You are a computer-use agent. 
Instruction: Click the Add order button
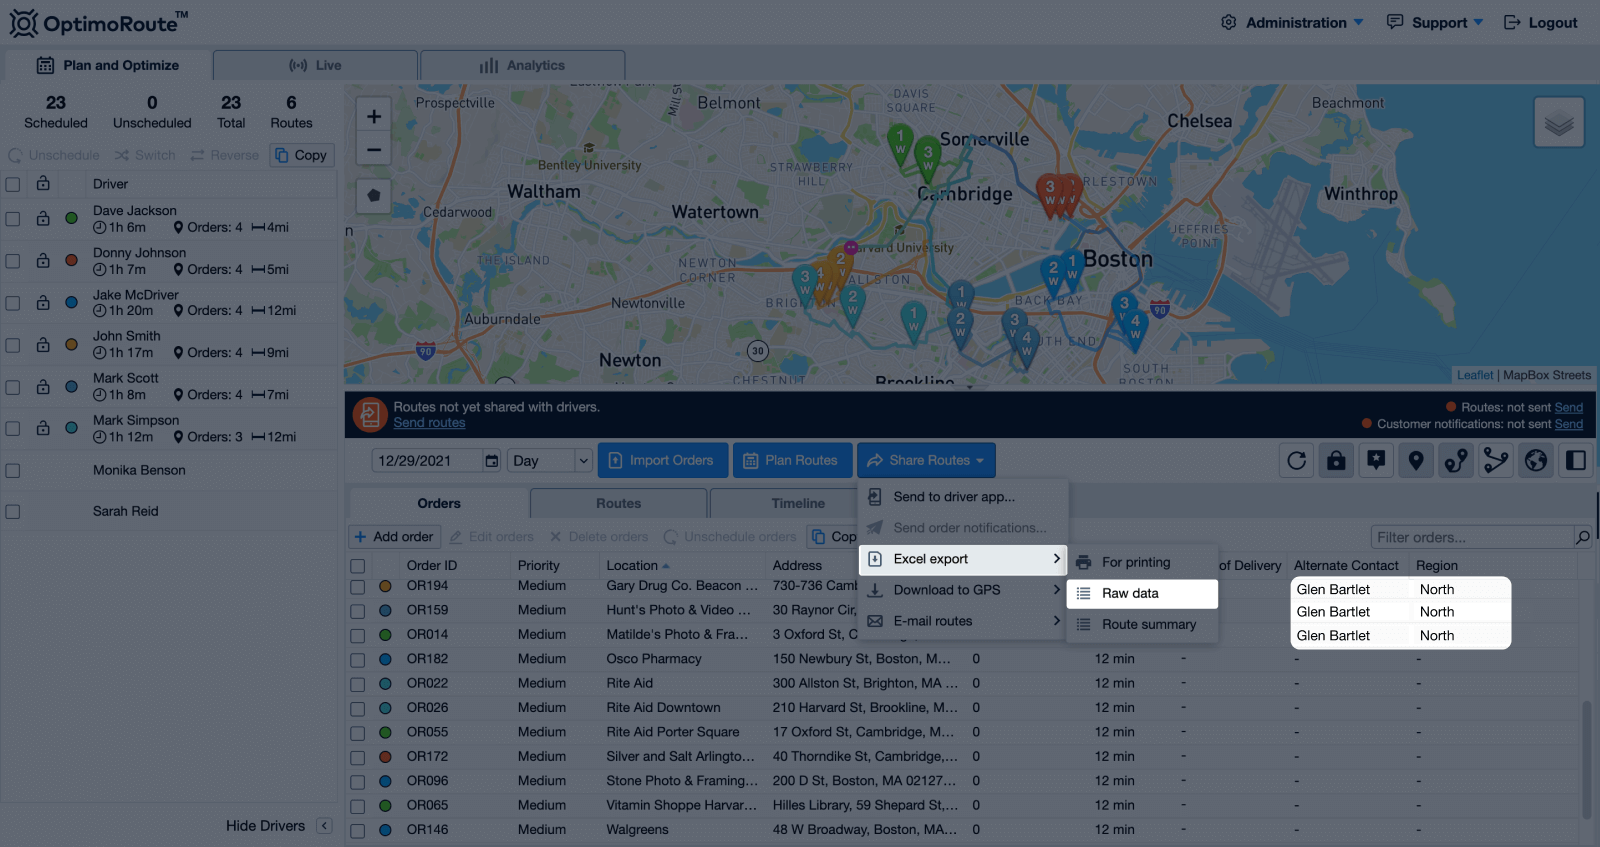393,537
